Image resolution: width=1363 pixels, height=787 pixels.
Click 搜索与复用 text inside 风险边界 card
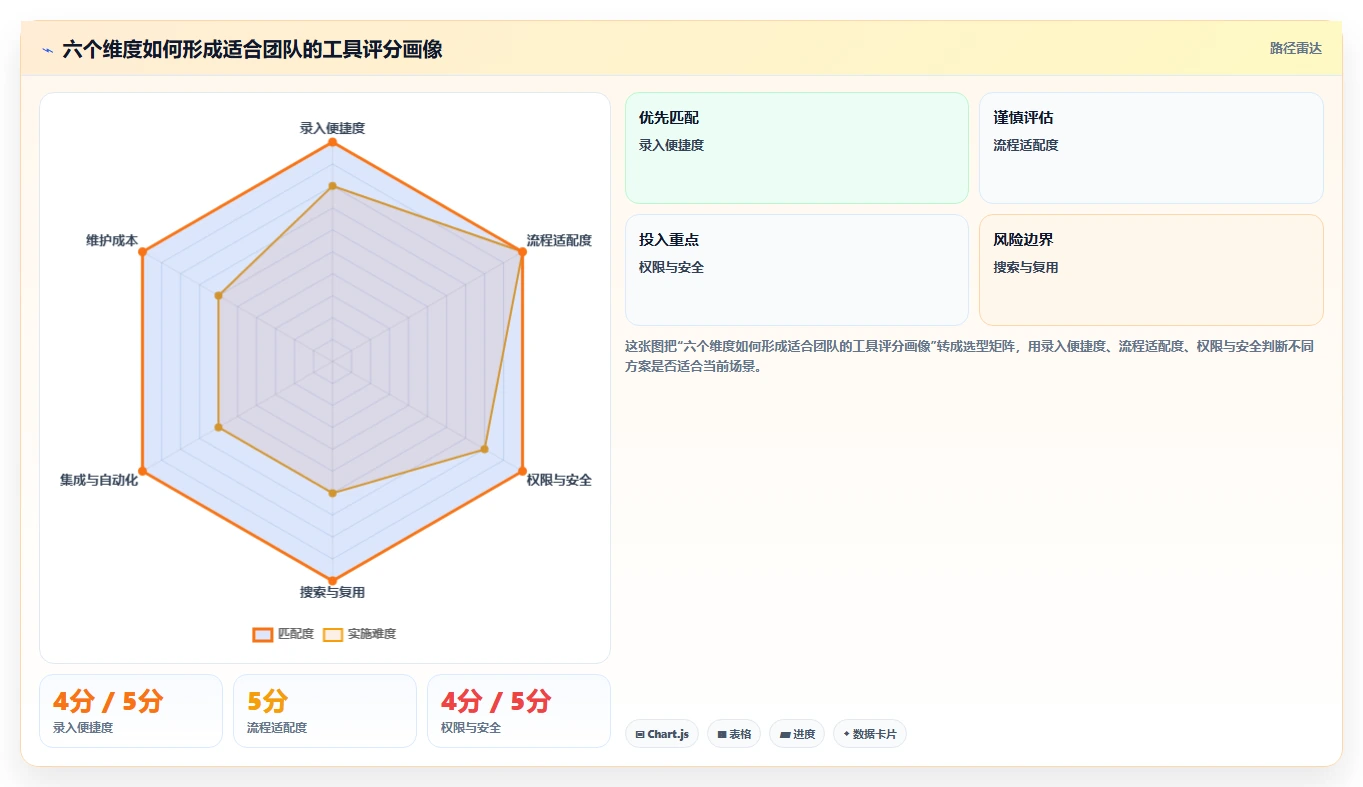[x=1026, y=267]
